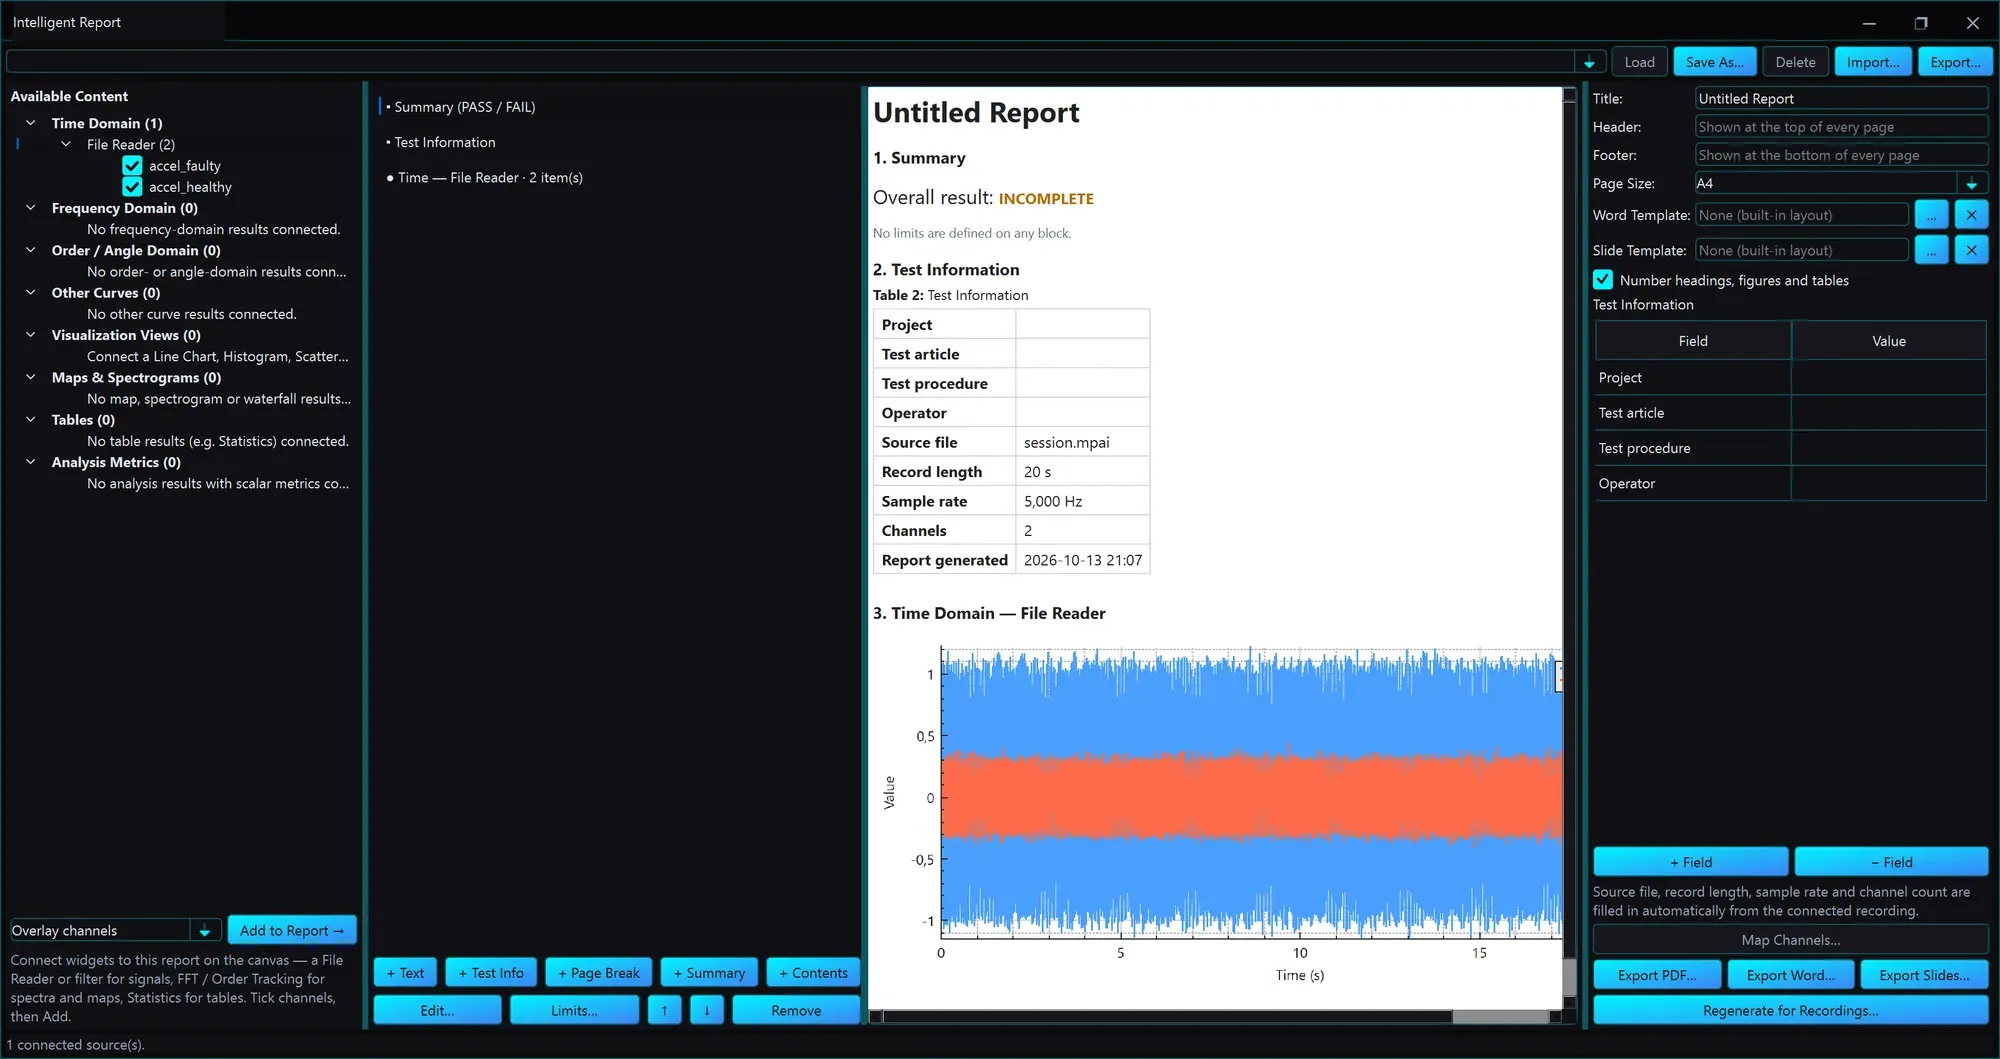Add a new field with + Field

1690,862
